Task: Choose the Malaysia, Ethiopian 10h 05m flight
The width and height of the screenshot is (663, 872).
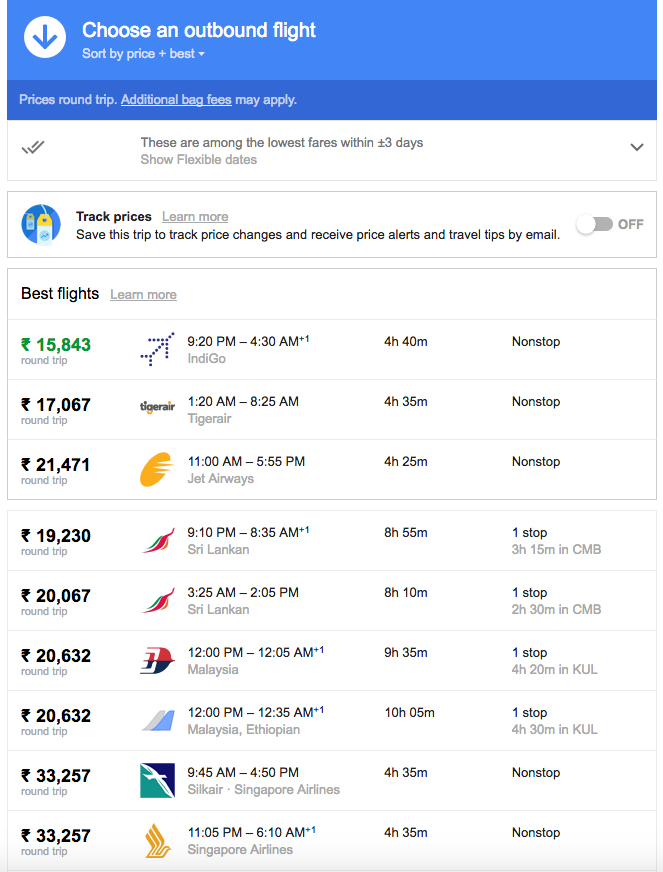Action: 332,721
